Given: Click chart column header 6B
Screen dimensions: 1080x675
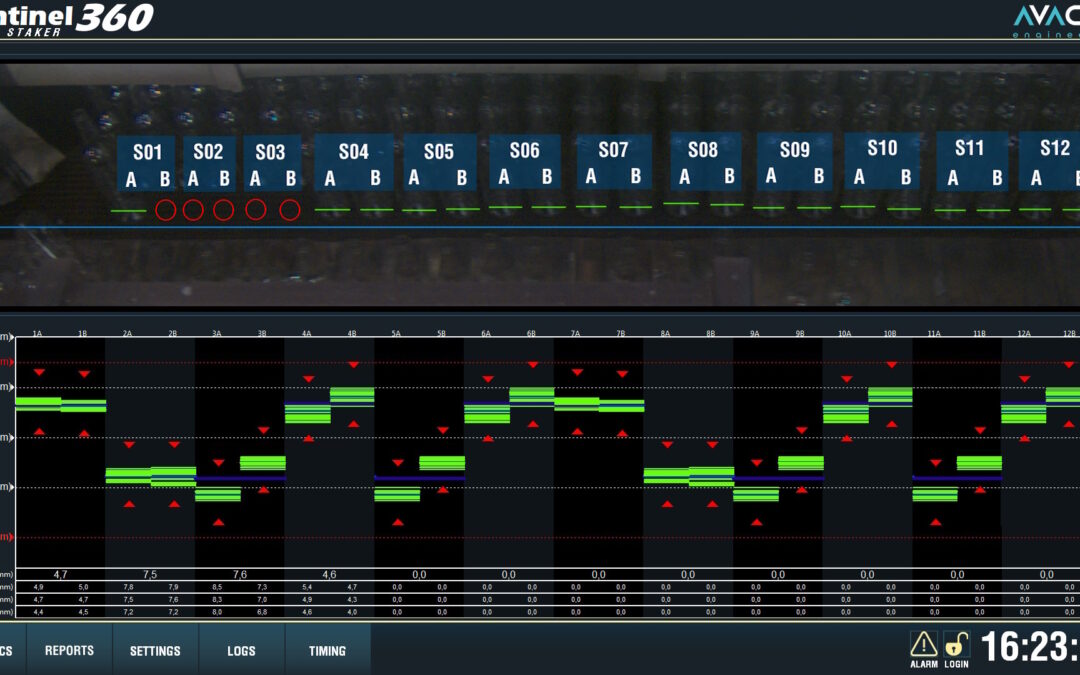Looking at the screenshot, I should pos(531,333).
